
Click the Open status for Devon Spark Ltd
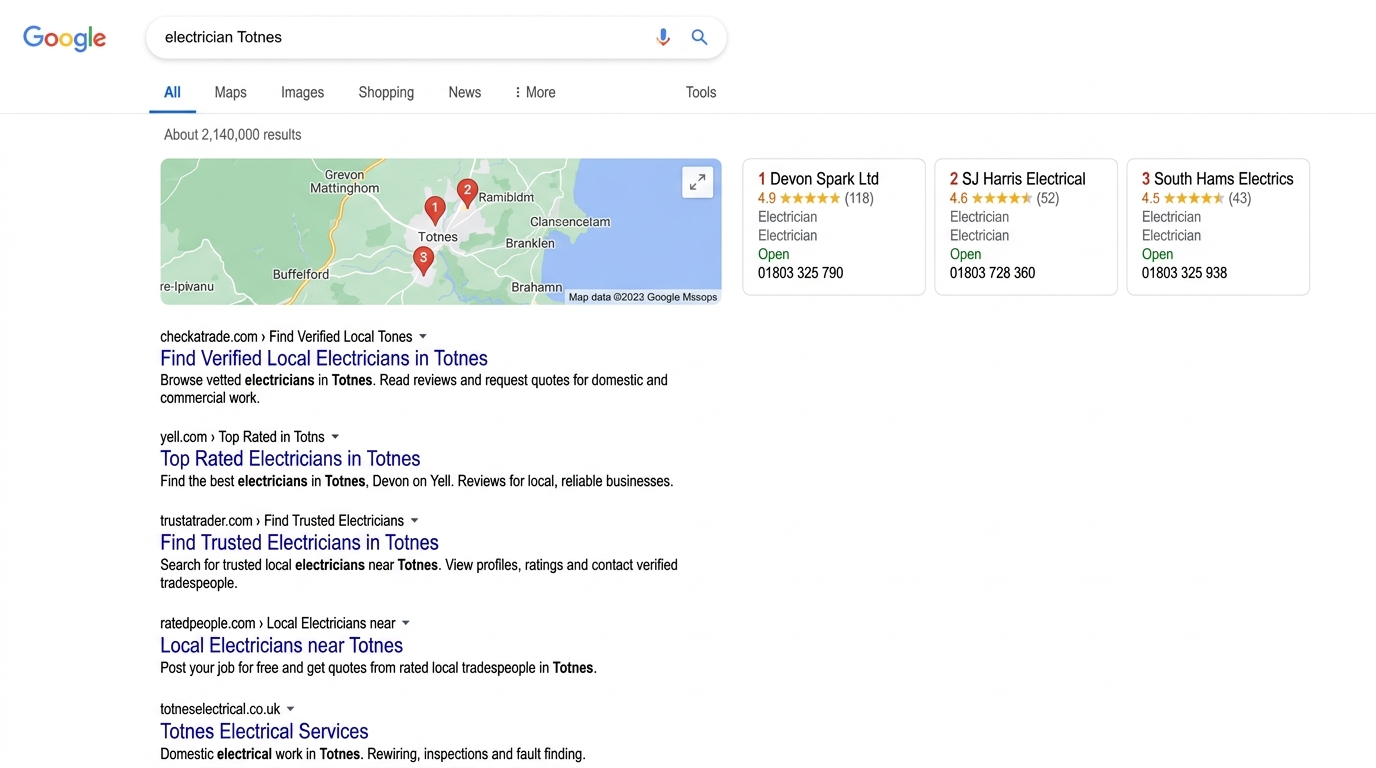pyautogui.click(x=774, y=254)
